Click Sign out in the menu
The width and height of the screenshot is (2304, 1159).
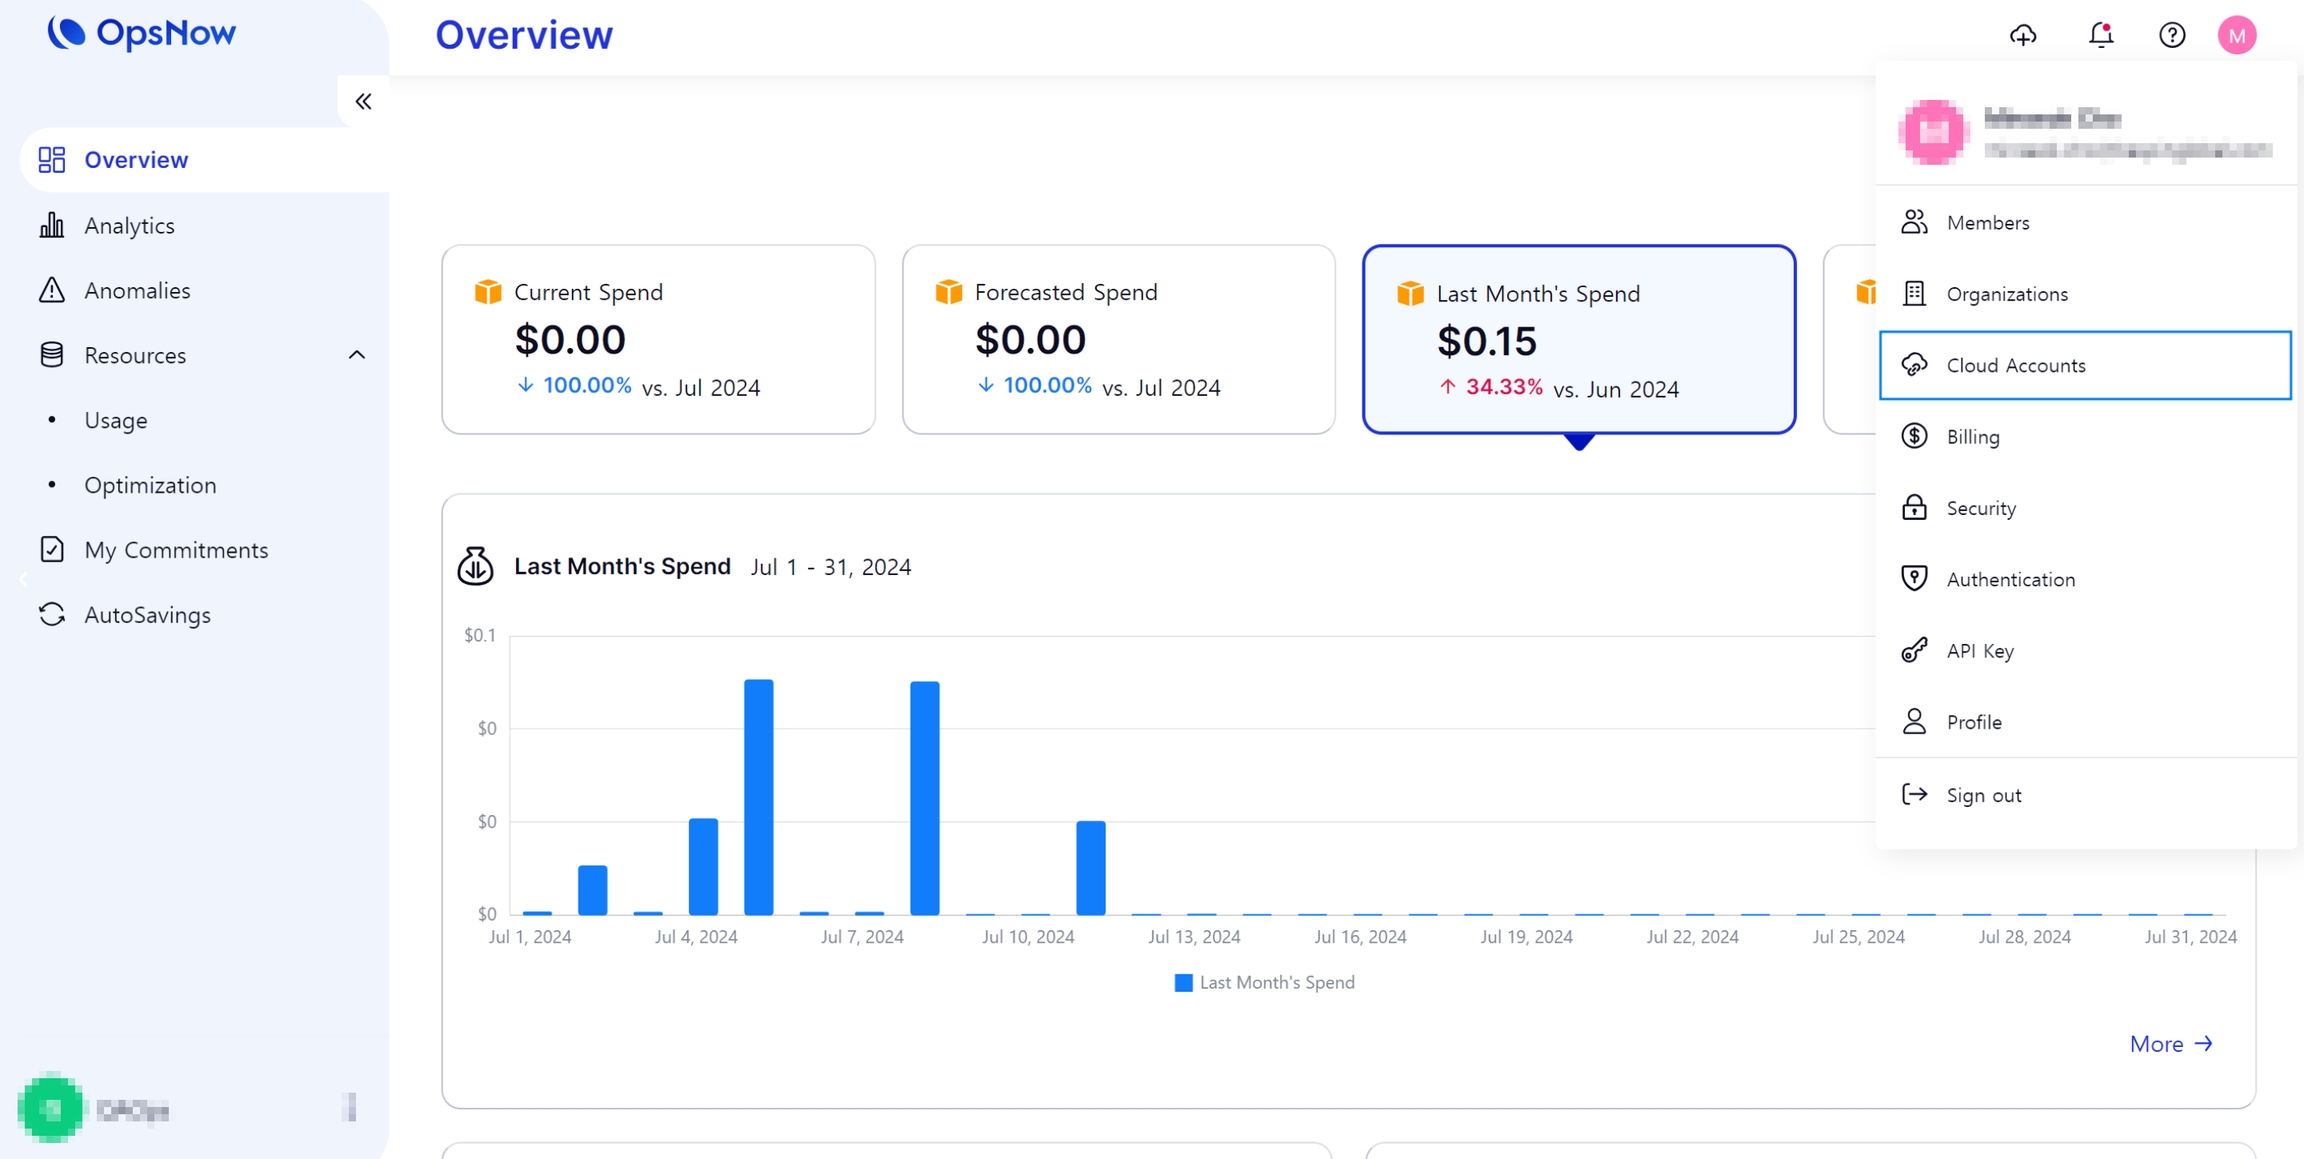click(x=1983, y=795)
